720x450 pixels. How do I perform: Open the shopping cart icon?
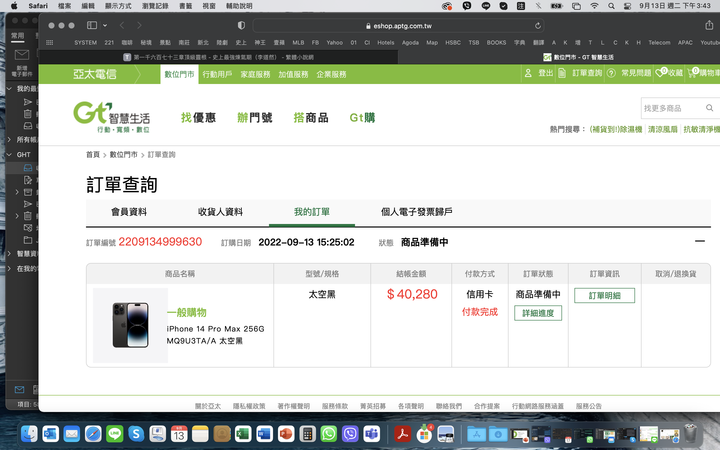tap(692, 73)
